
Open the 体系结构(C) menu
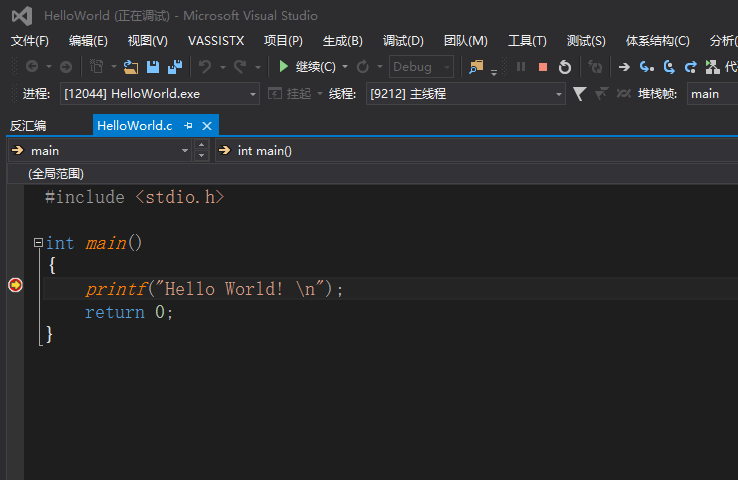658,41
